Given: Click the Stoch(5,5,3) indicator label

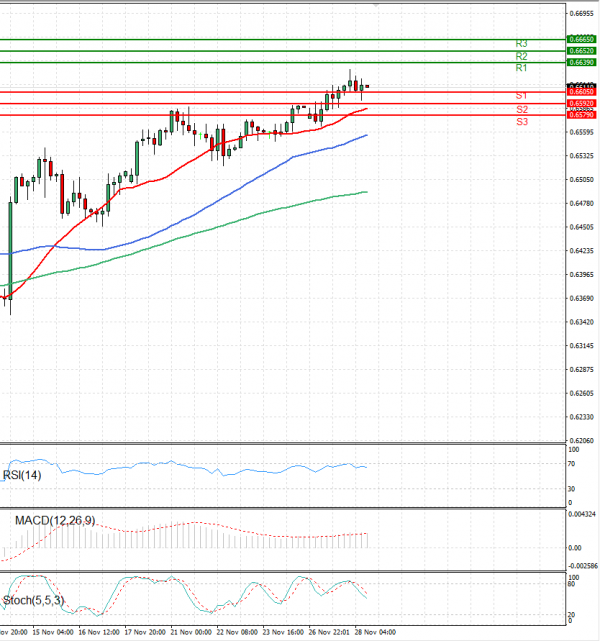Looking at the screenshot, I should (x=34, y=600).
